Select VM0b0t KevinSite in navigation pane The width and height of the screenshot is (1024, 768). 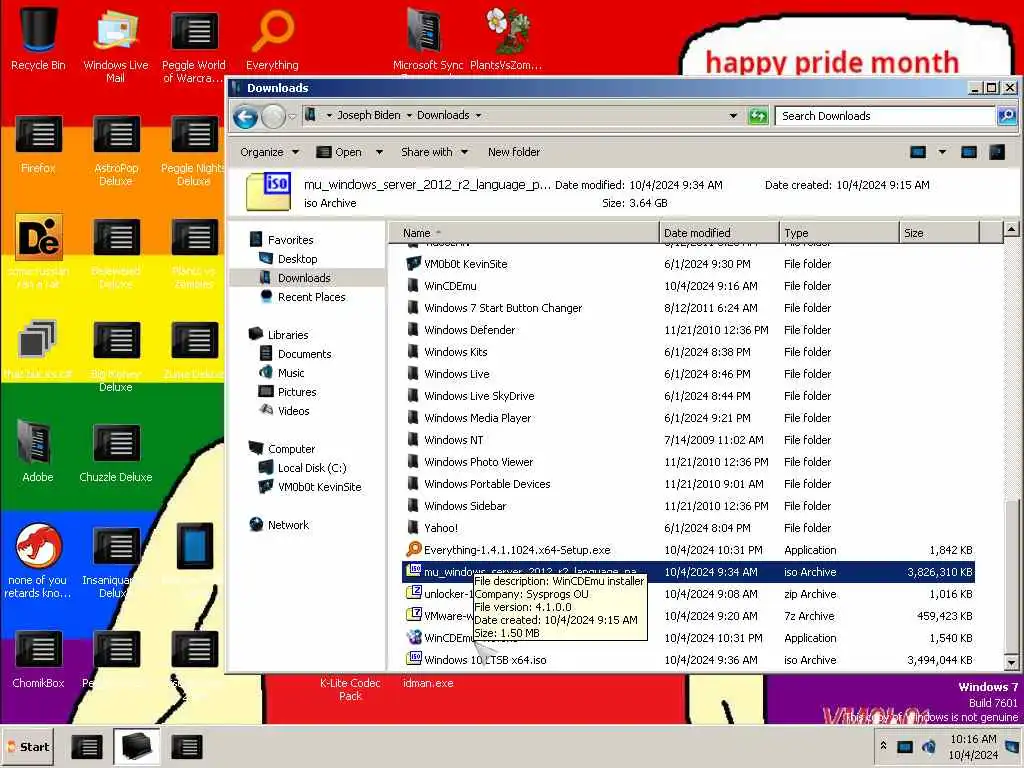310,487
